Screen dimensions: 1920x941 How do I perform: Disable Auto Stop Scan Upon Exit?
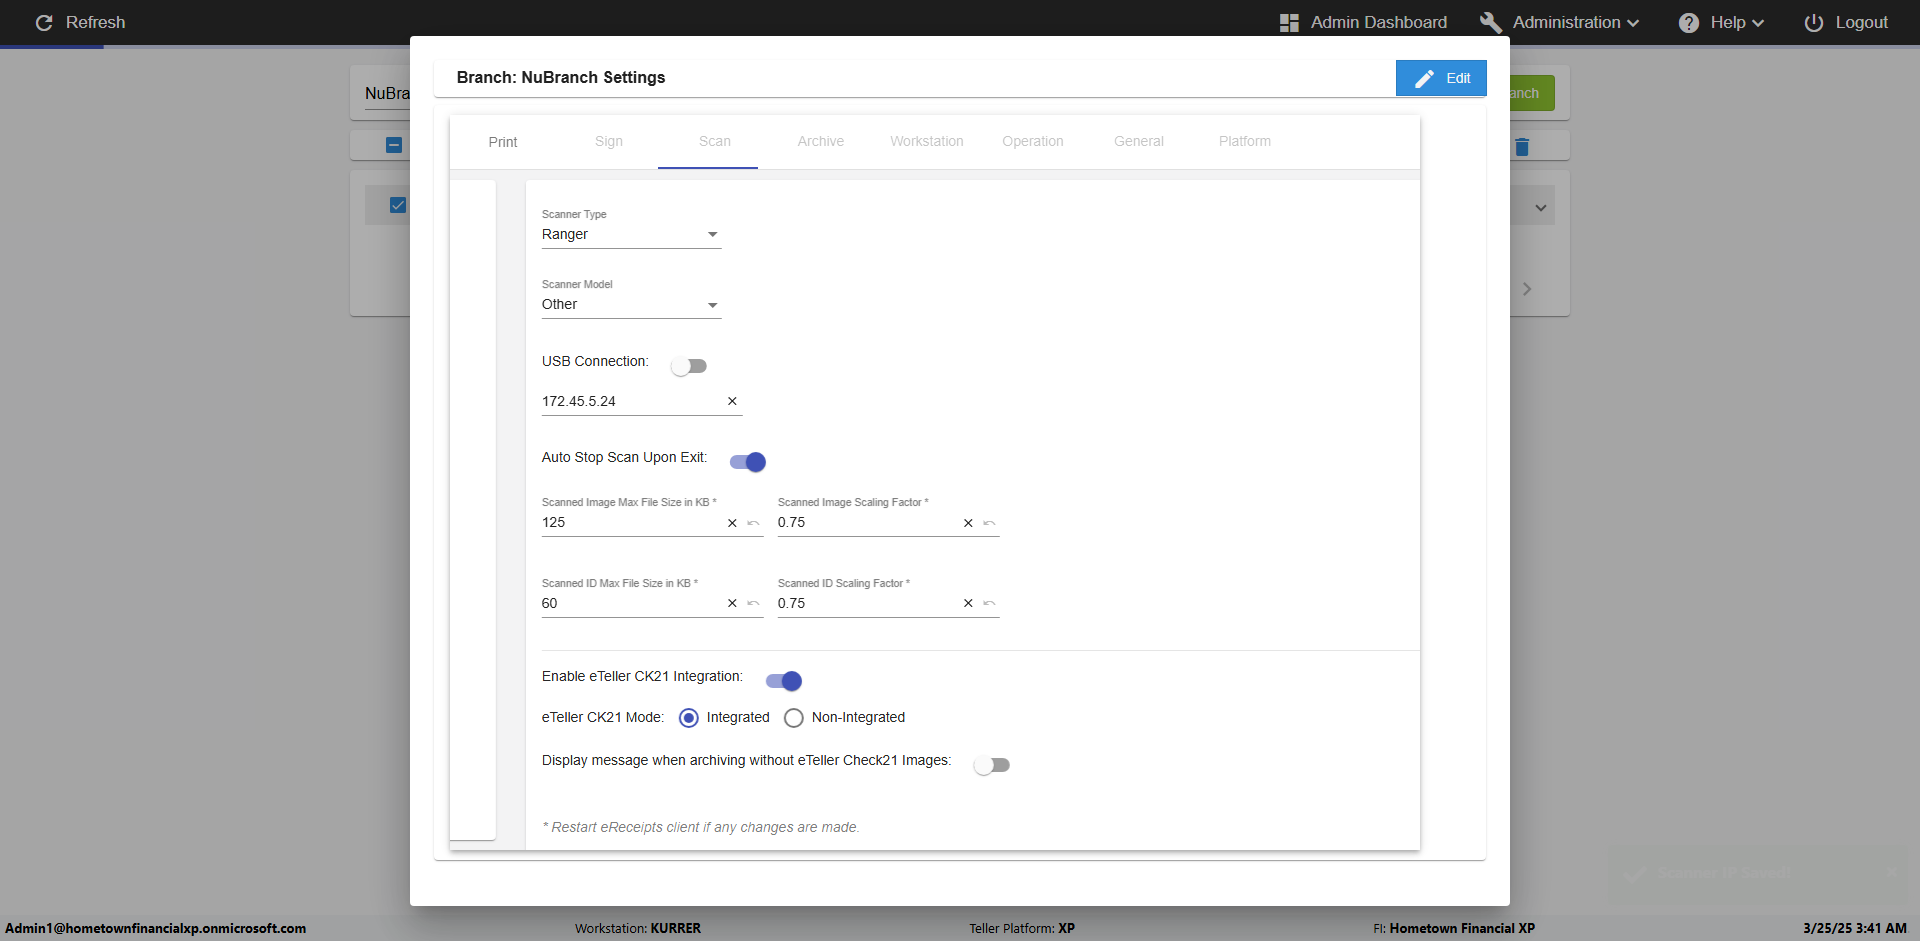[747, 462]
